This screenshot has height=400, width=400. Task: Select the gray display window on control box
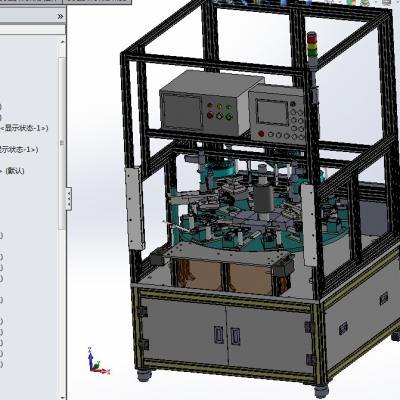click(x=182, y=111)
